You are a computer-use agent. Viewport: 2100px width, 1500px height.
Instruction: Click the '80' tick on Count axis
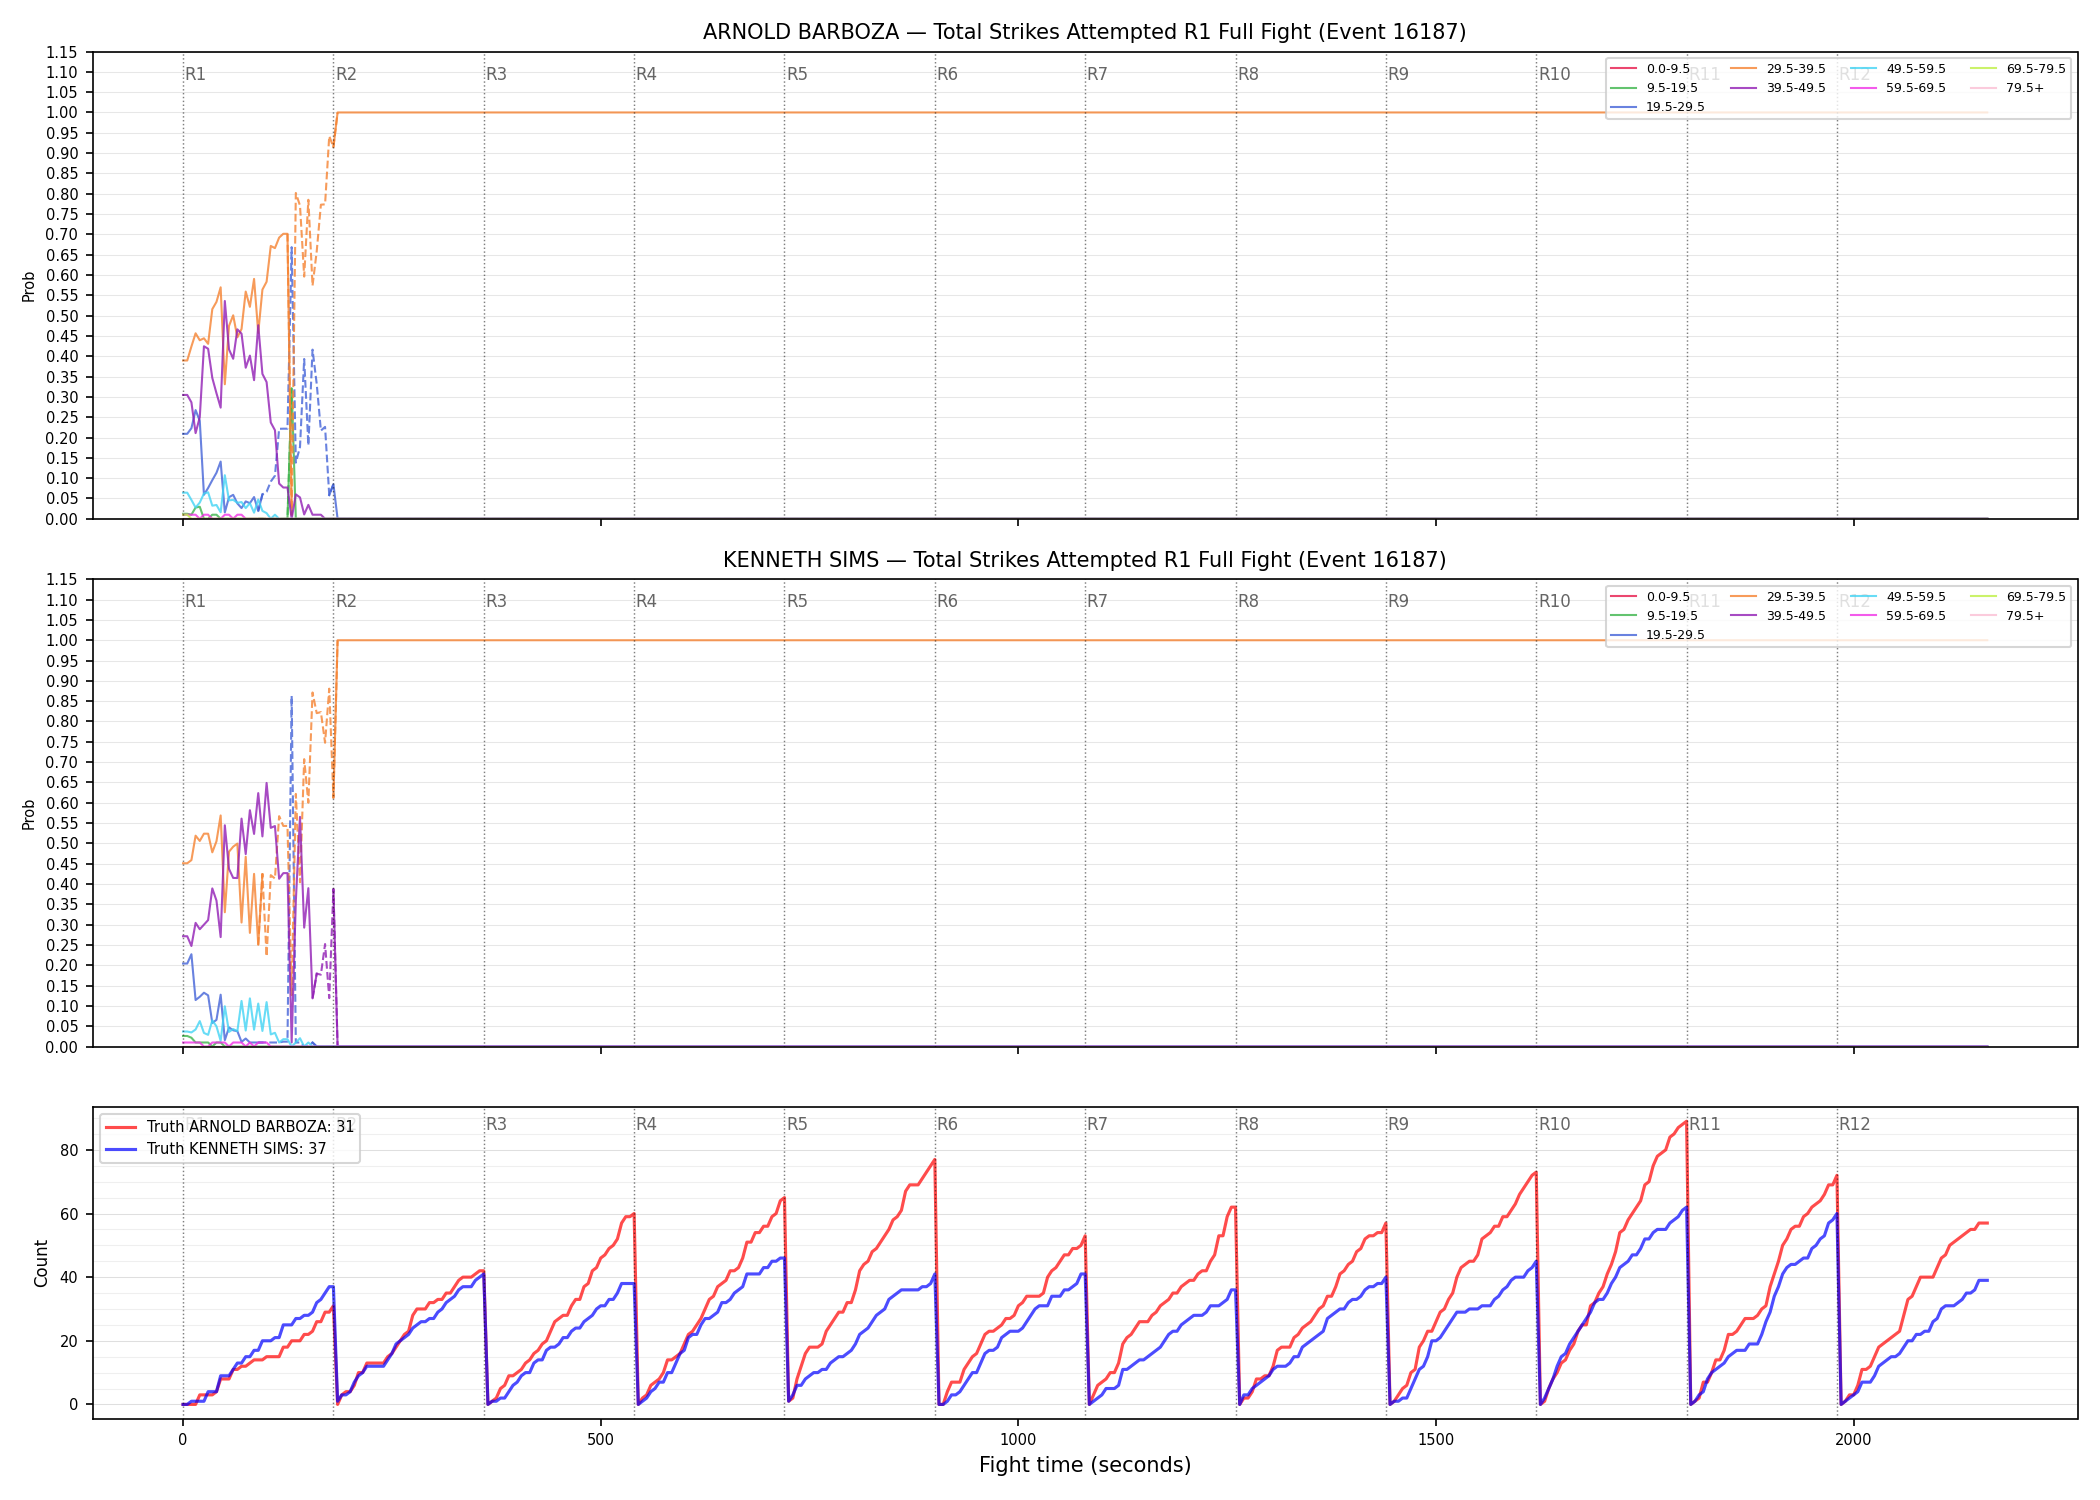point(69,1150)
